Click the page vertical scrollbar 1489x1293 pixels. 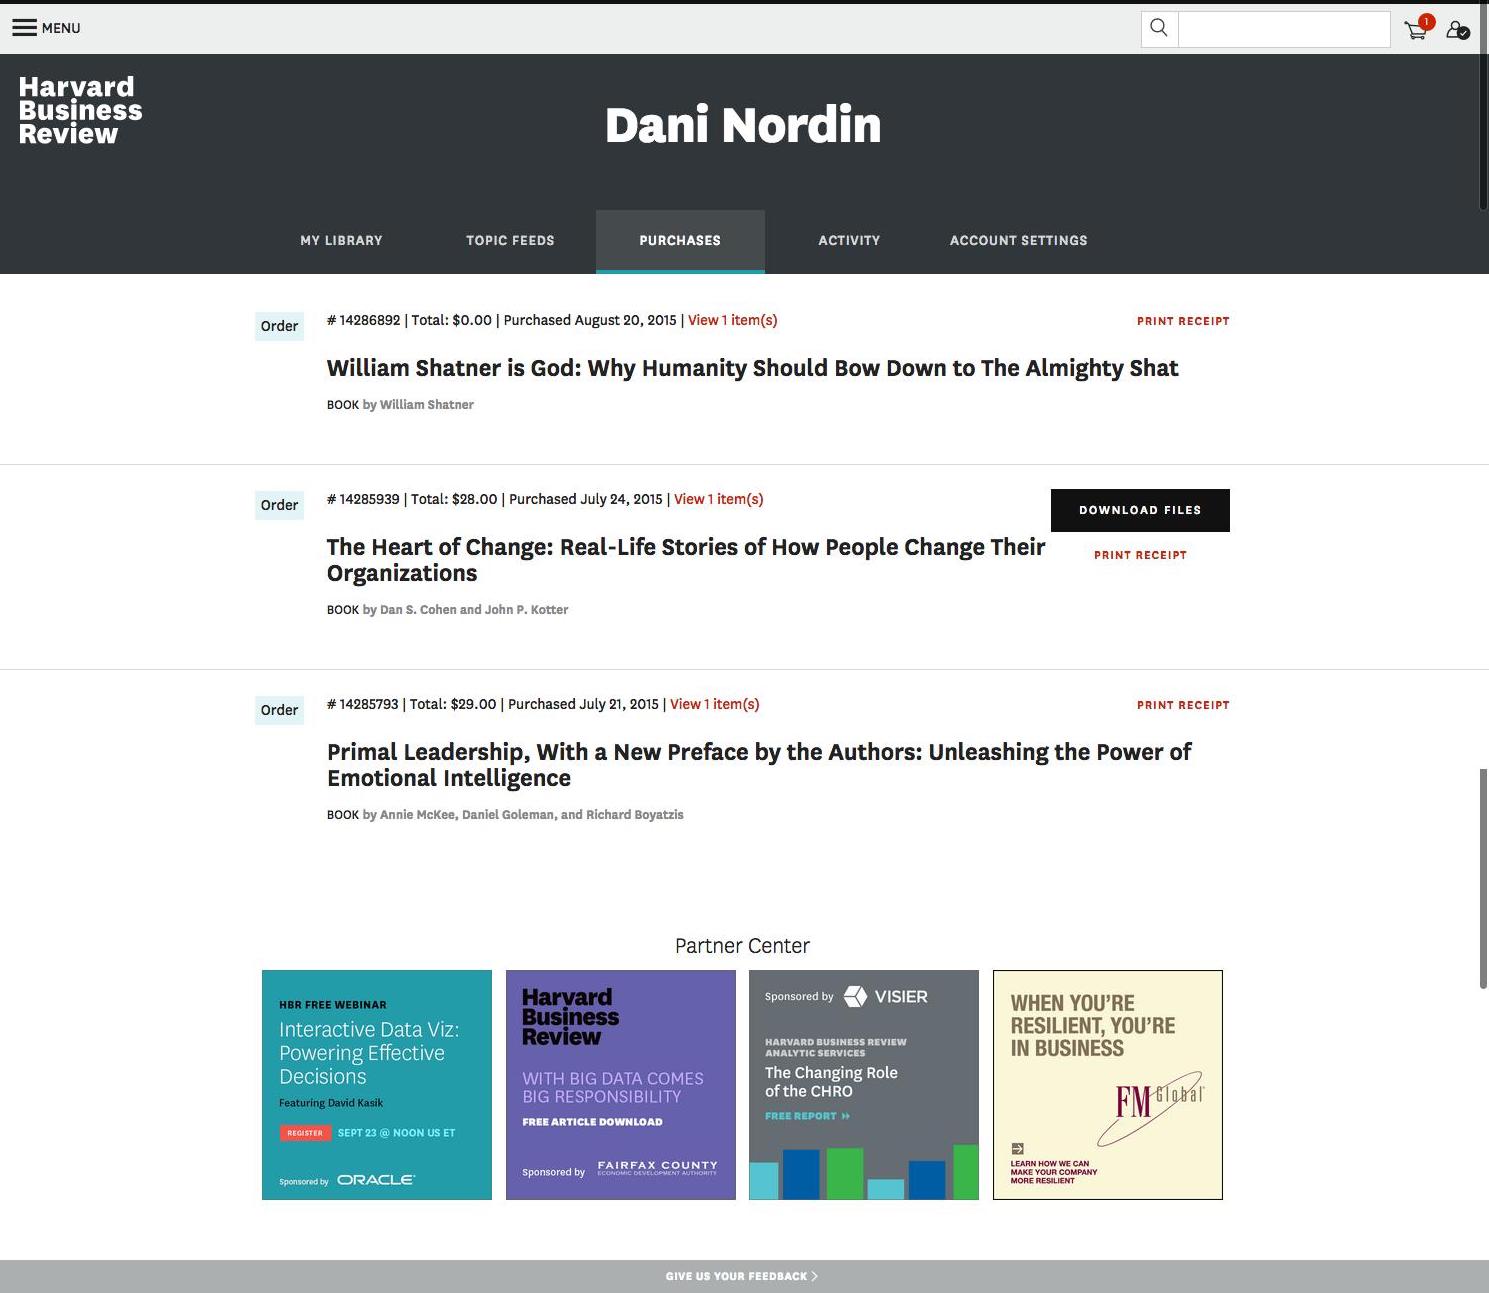coord(1484,880)
